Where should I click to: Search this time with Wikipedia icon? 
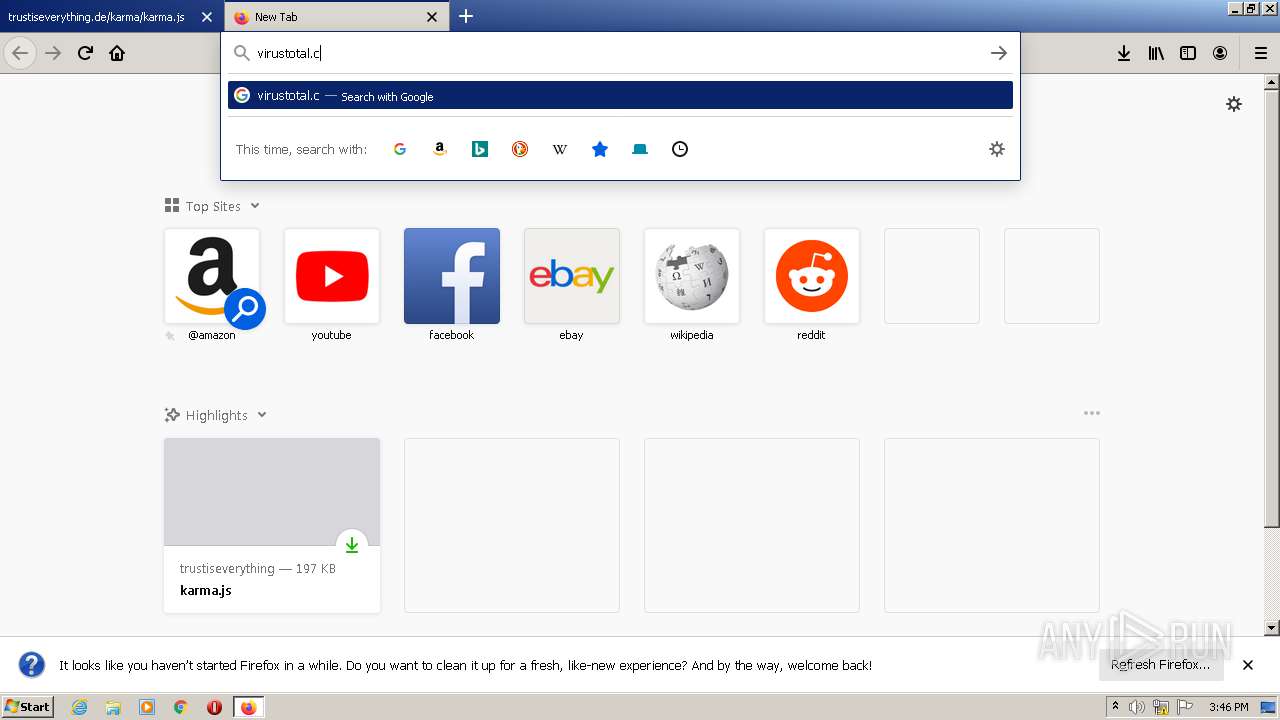coord(560,149)
